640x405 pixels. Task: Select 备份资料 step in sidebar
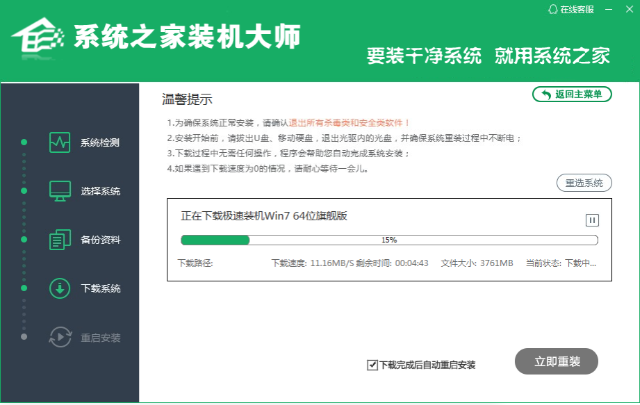pos(100,240)
